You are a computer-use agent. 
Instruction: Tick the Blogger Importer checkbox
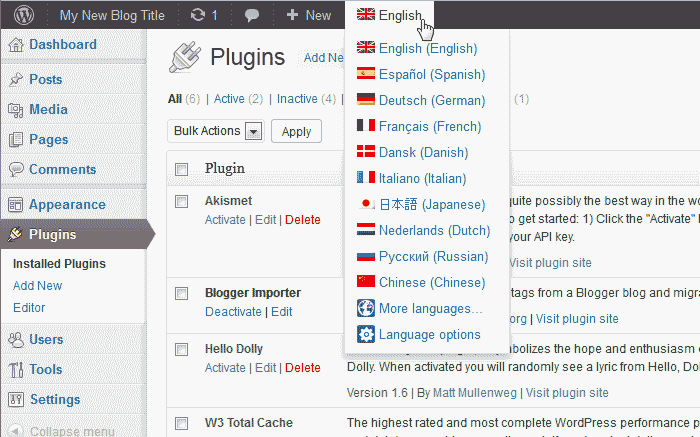pos(181,293)
